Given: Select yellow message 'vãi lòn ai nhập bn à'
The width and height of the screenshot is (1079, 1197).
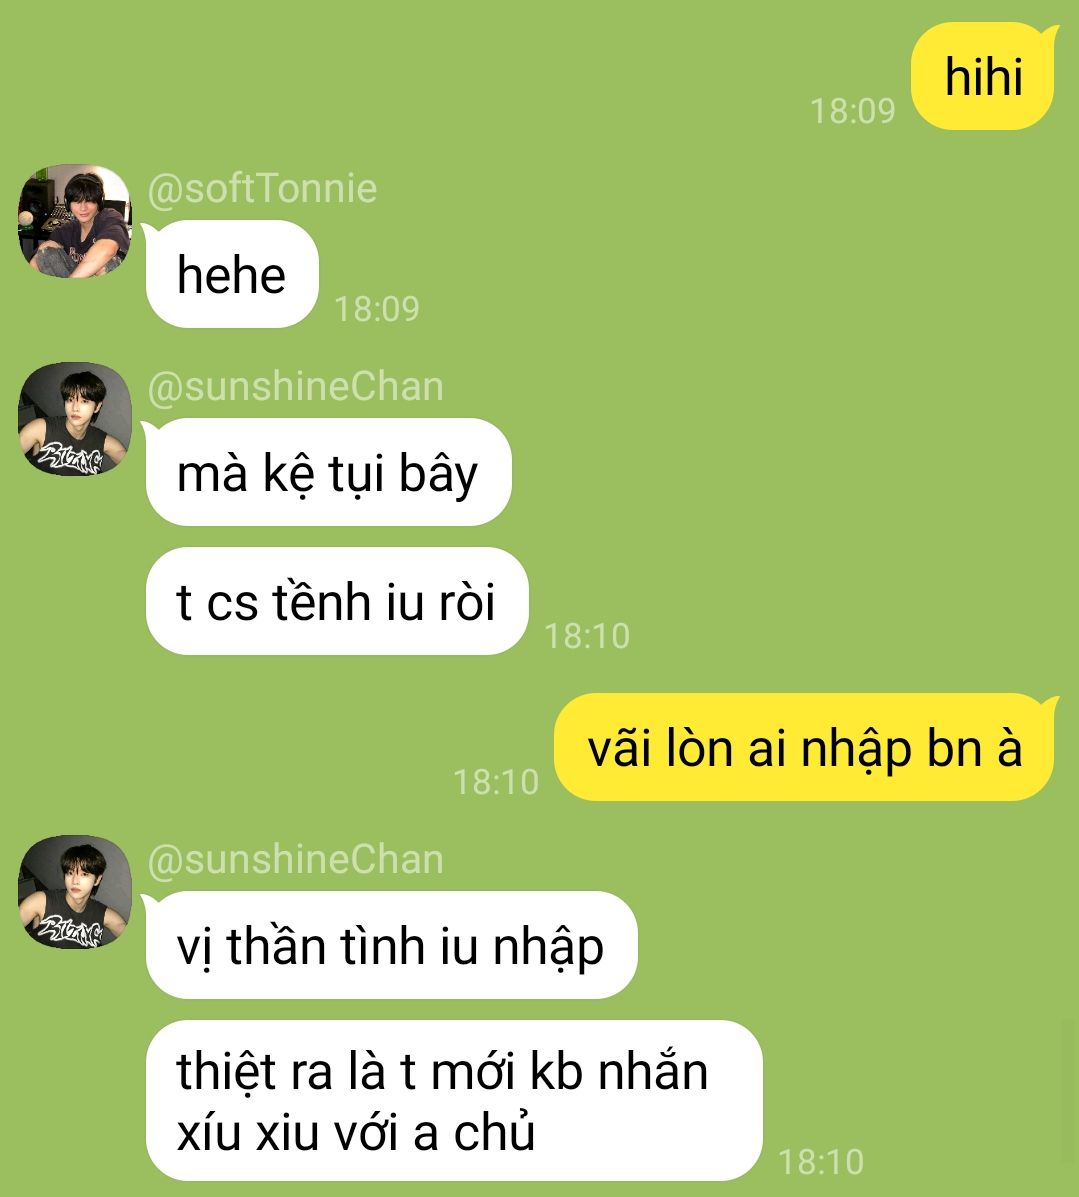Looking at the screenshot, I should (804, 747).
